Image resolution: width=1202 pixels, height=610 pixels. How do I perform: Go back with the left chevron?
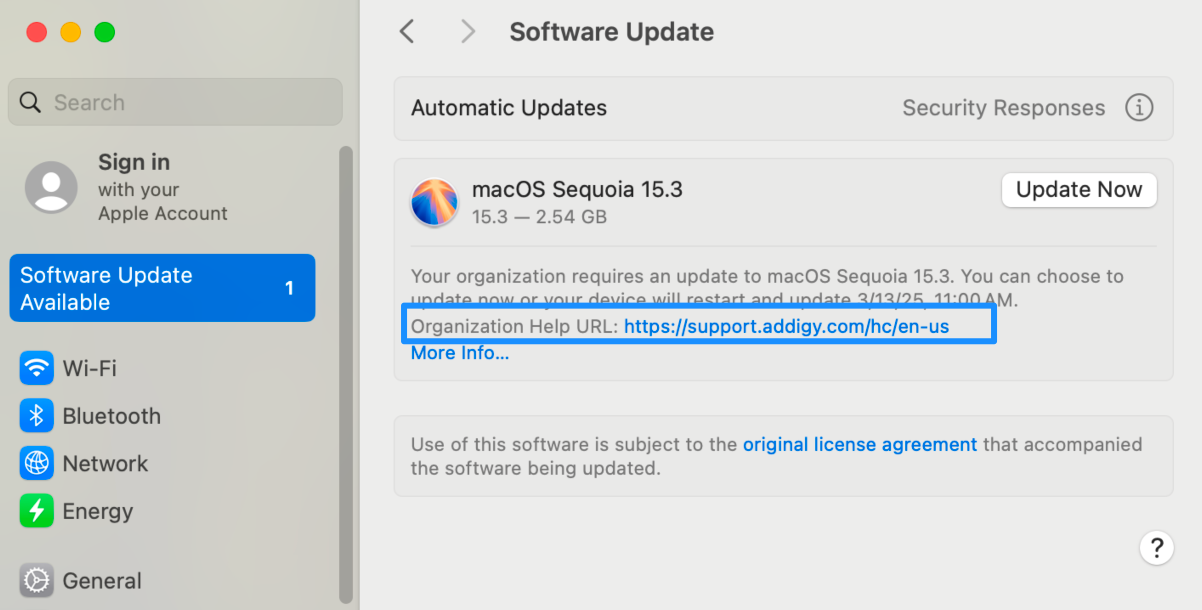click(407, 32)
